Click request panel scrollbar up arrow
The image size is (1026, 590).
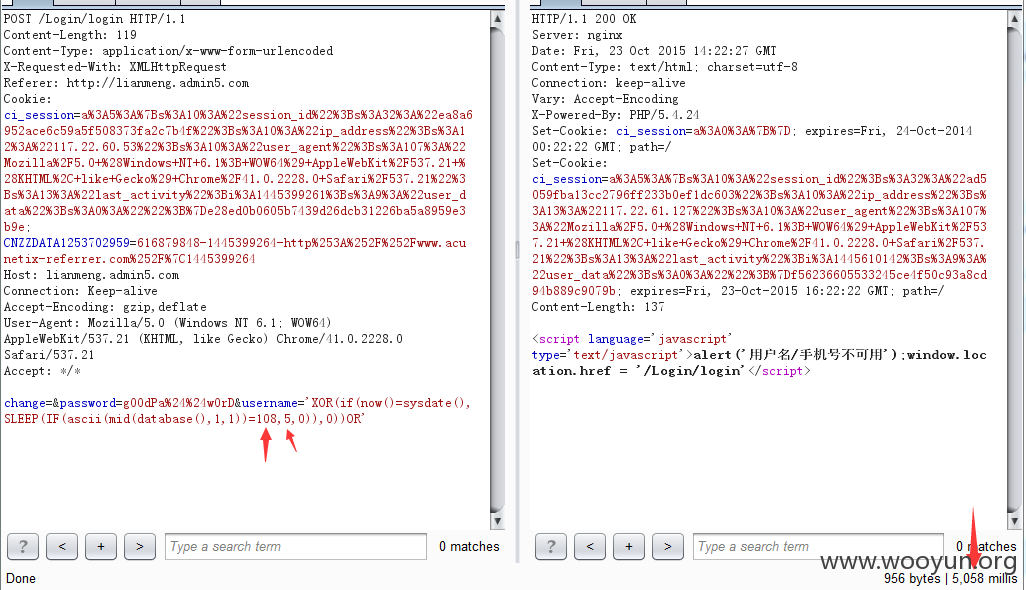(497, 18)
